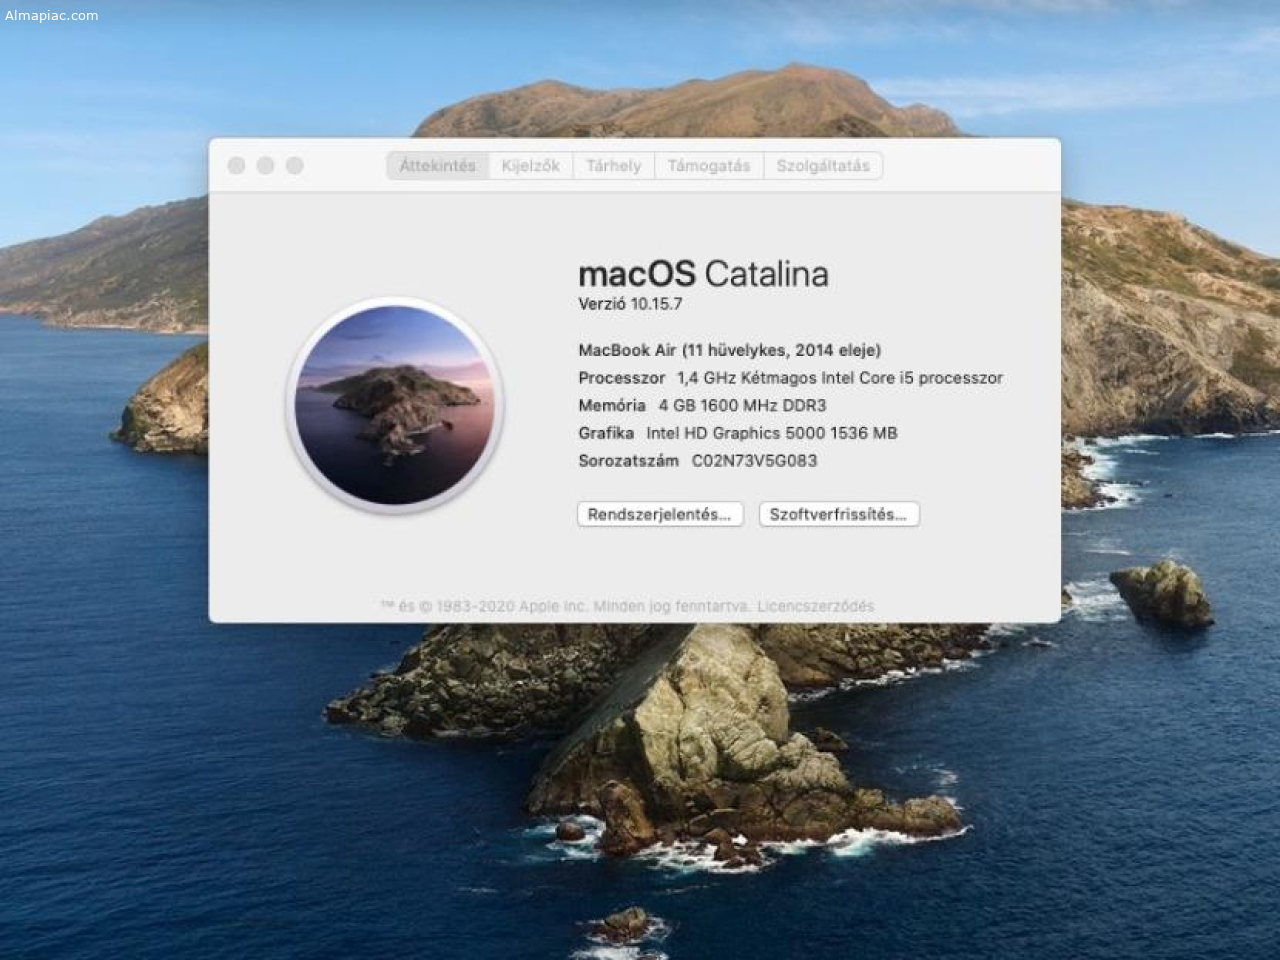Minimize window using the middle title bar button
The image size is (1280, 960).
click(265, 166)
